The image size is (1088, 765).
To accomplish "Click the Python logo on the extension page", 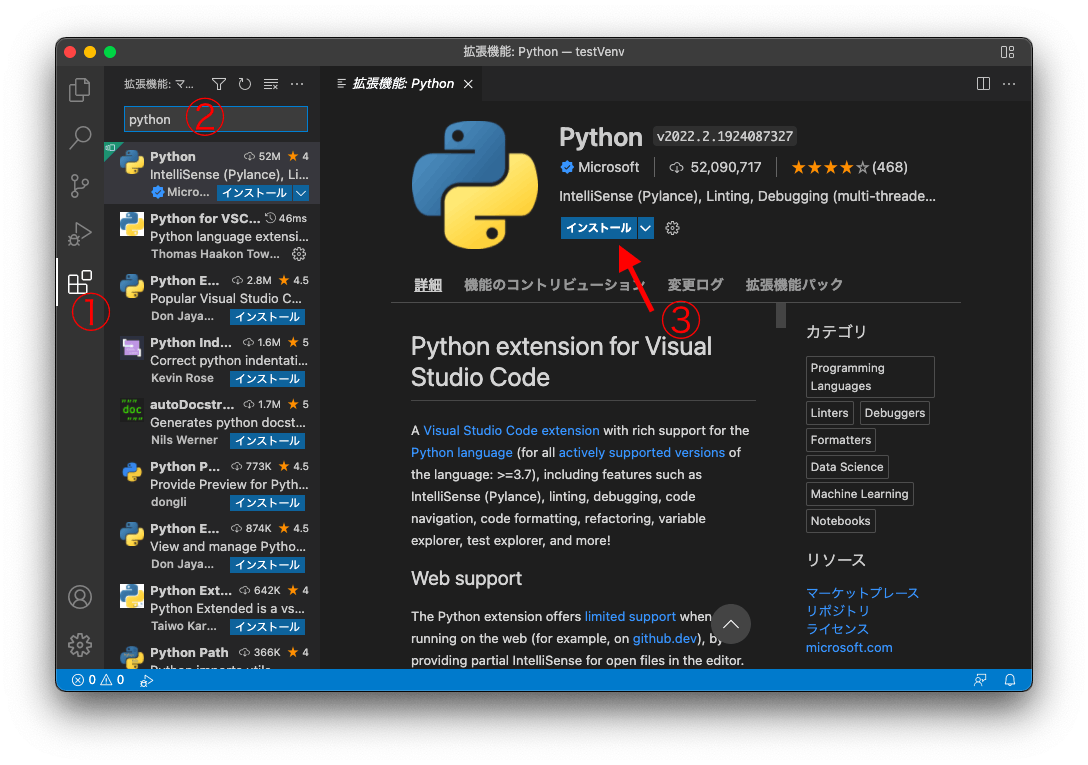I will tap(475, 185).
